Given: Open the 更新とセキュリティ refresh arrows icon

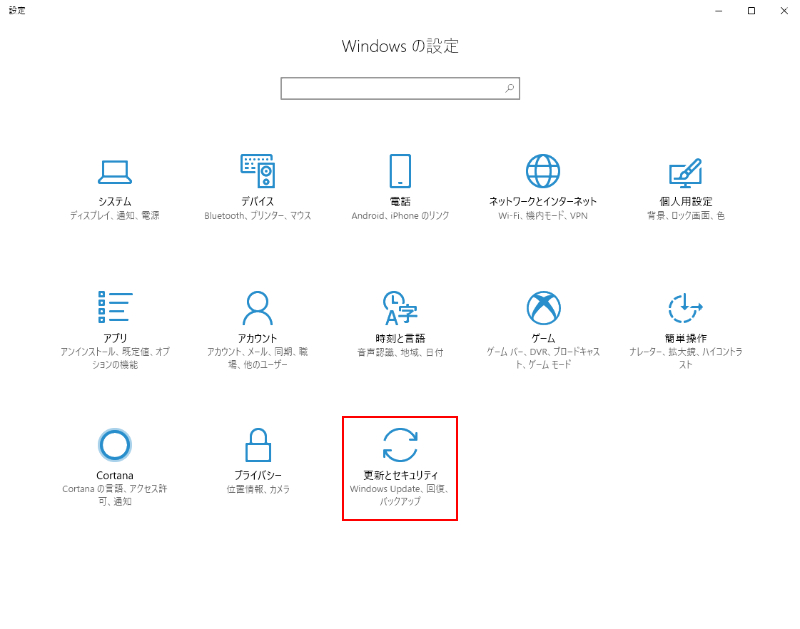Looking at the screenshot, I should pyautogui.click(x=400, y=445).
